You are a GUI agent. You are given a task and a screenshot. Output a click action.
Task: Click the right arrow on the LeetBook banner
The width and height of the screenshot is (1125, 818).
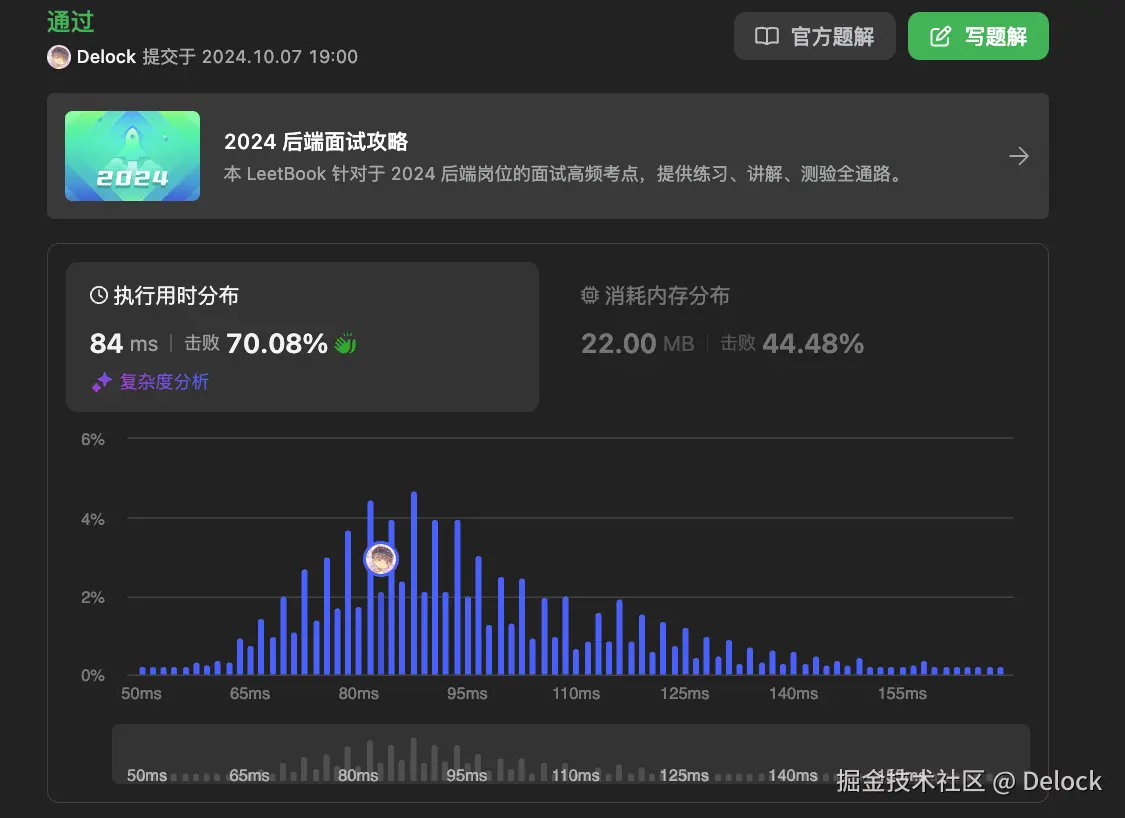1018,156
